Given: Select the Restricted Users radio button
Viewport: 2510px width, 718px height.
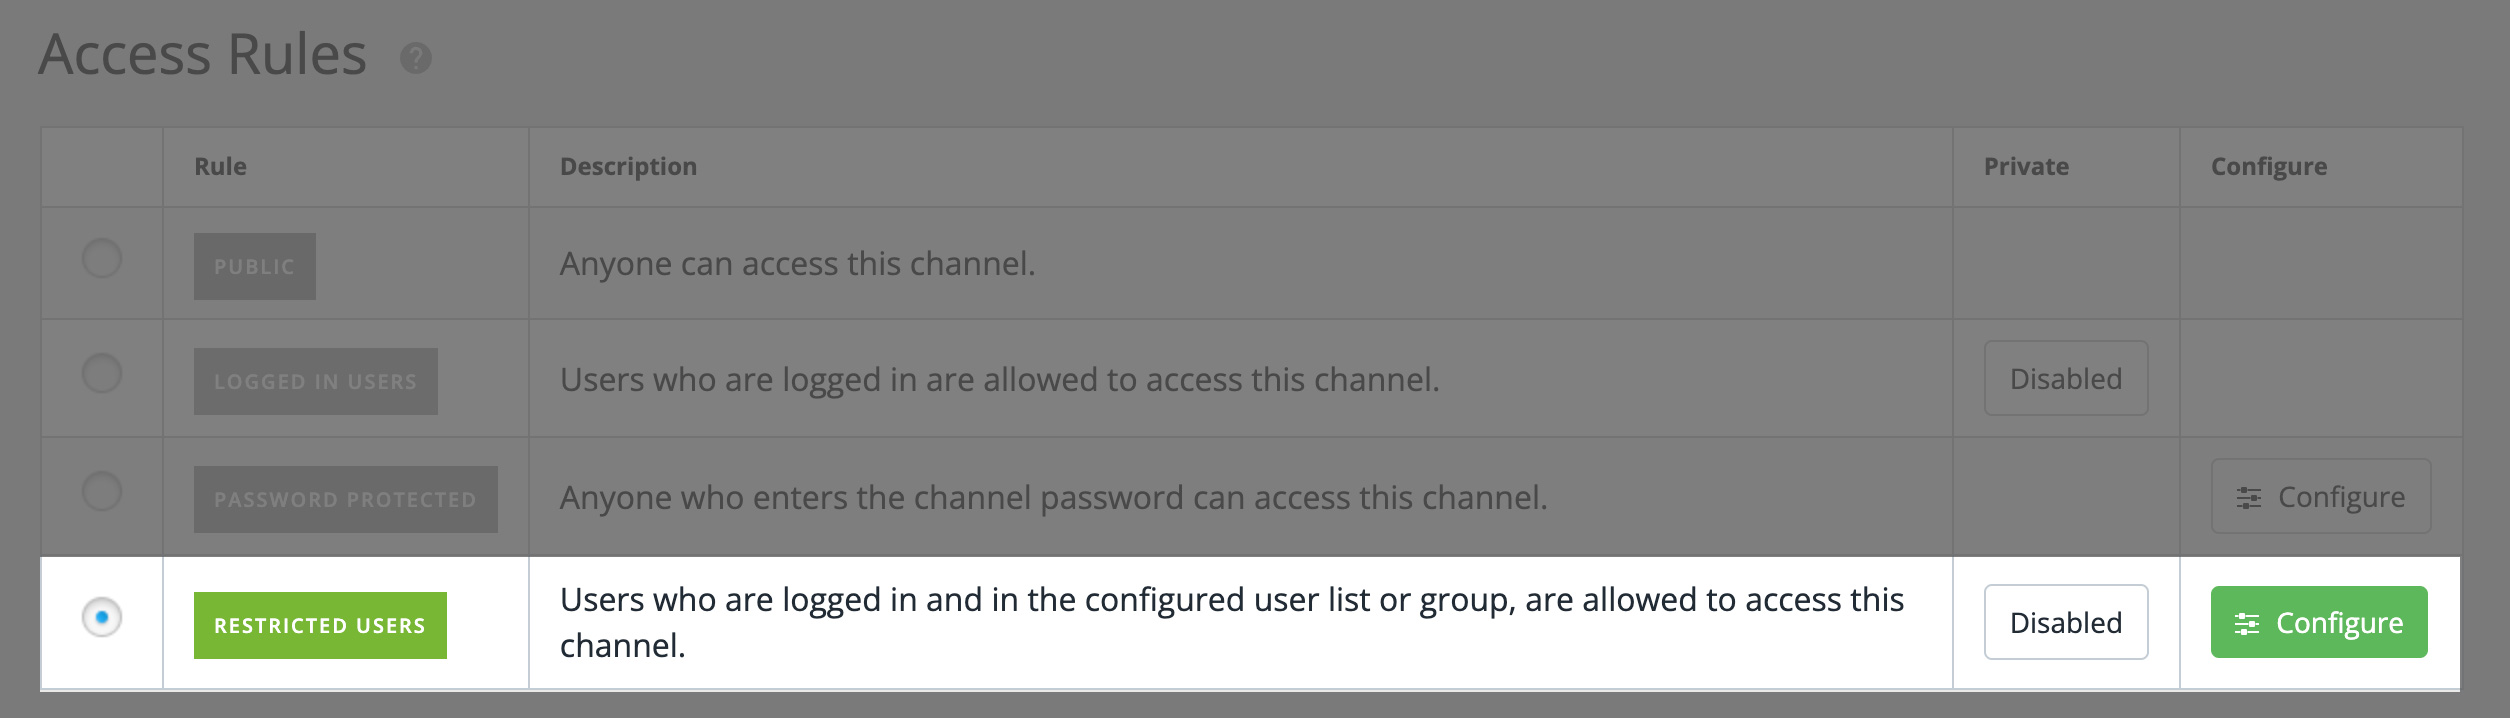Looking at the screenshot, I should 102,617.
